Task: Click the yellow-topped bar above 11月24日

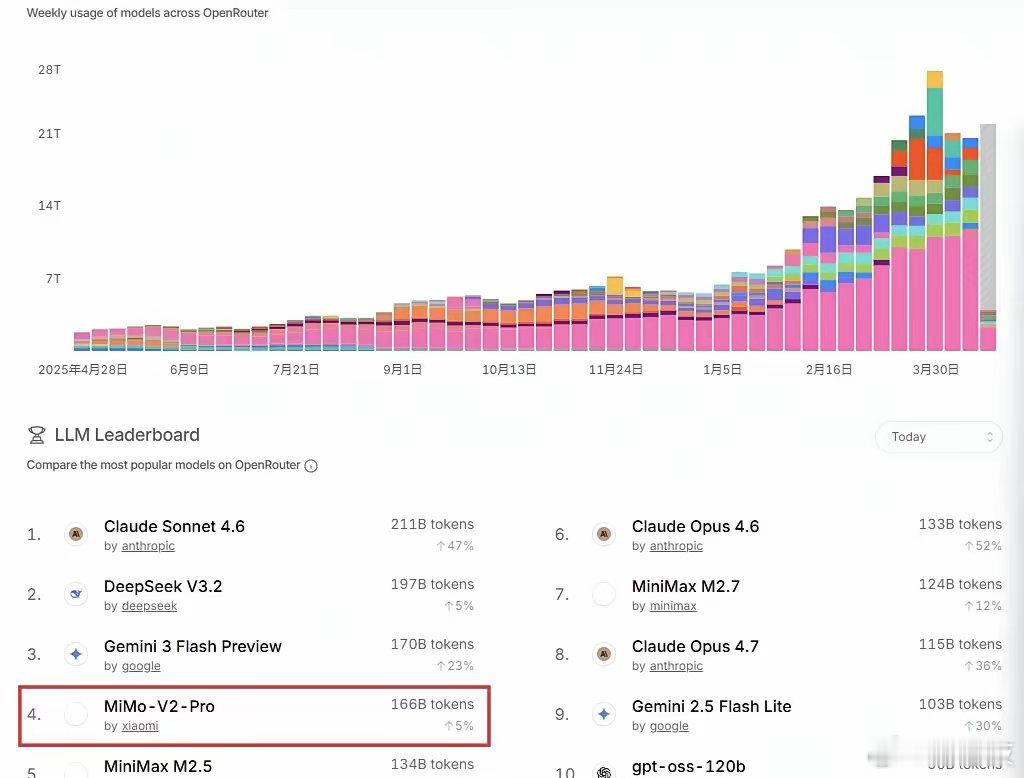Action: pos(615,314)
